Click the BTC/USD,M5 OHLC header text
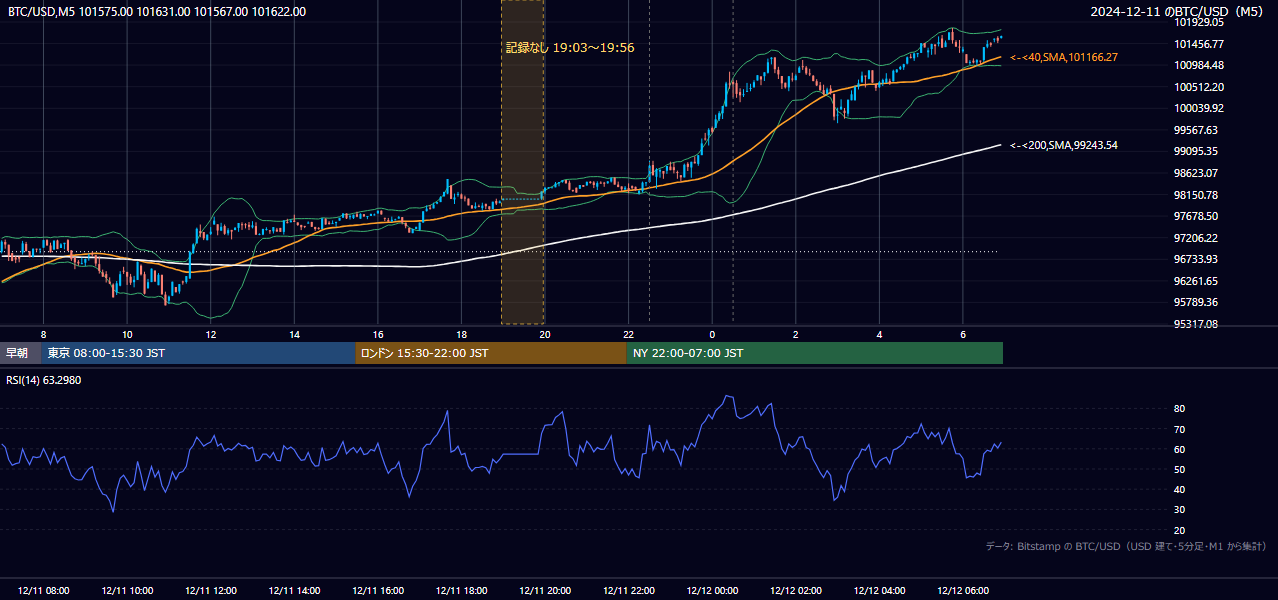This screenshot has width=1278, height=600. (x=157, y=12)
